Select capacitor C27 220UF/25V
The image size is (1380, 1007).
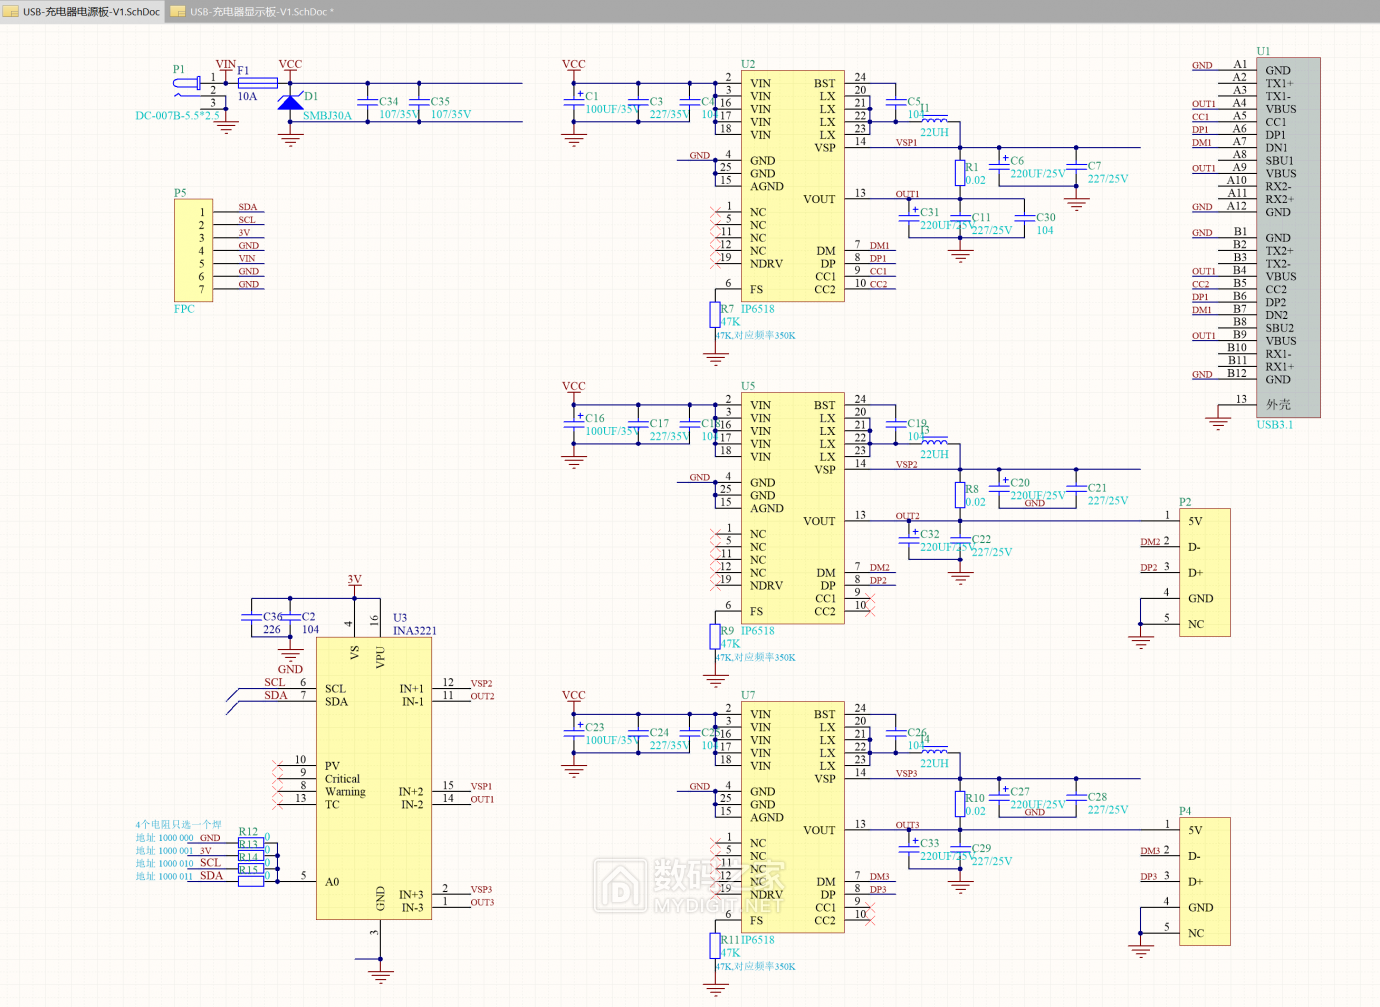coord(999,797)
